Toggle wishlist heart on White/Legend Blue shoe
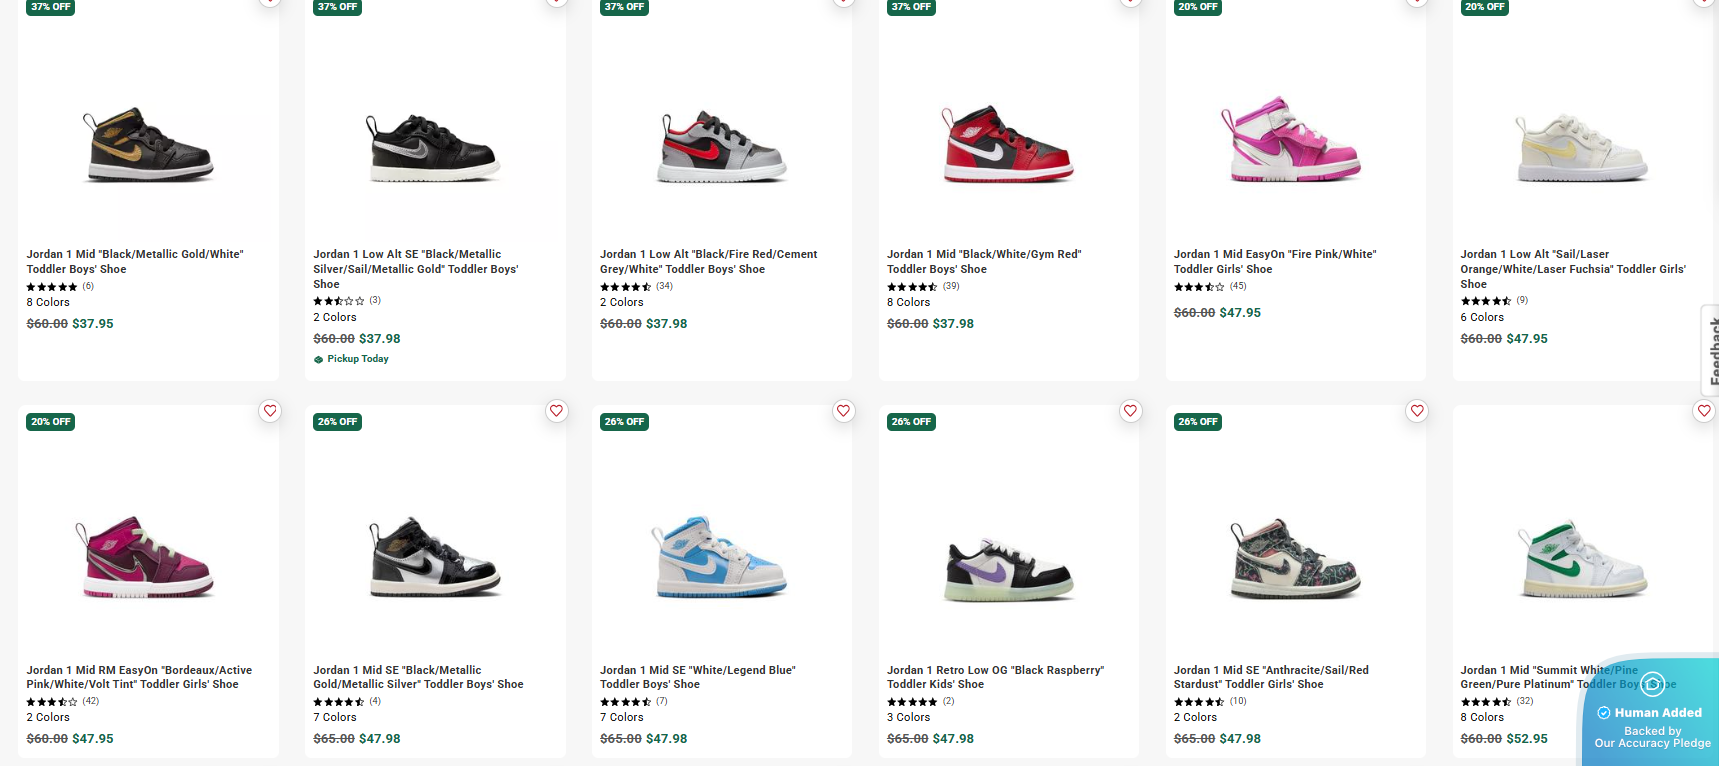The height and width of the screenshot is (766, 1719). [844, 411]
